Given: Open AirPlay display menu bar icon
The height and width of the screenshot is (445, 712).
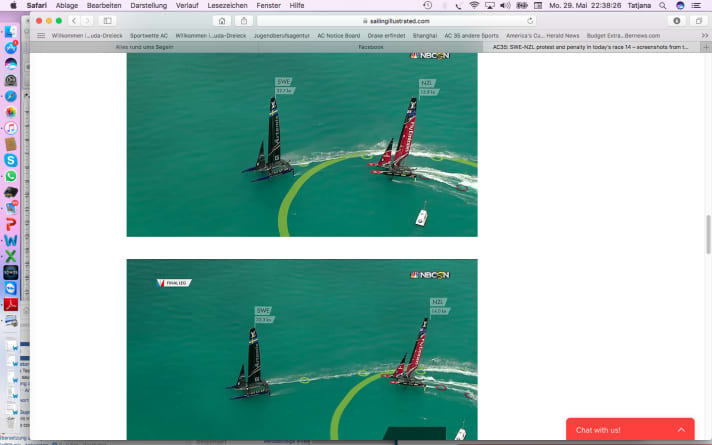Looking at the screenshot, I should [x=490, y=5].
